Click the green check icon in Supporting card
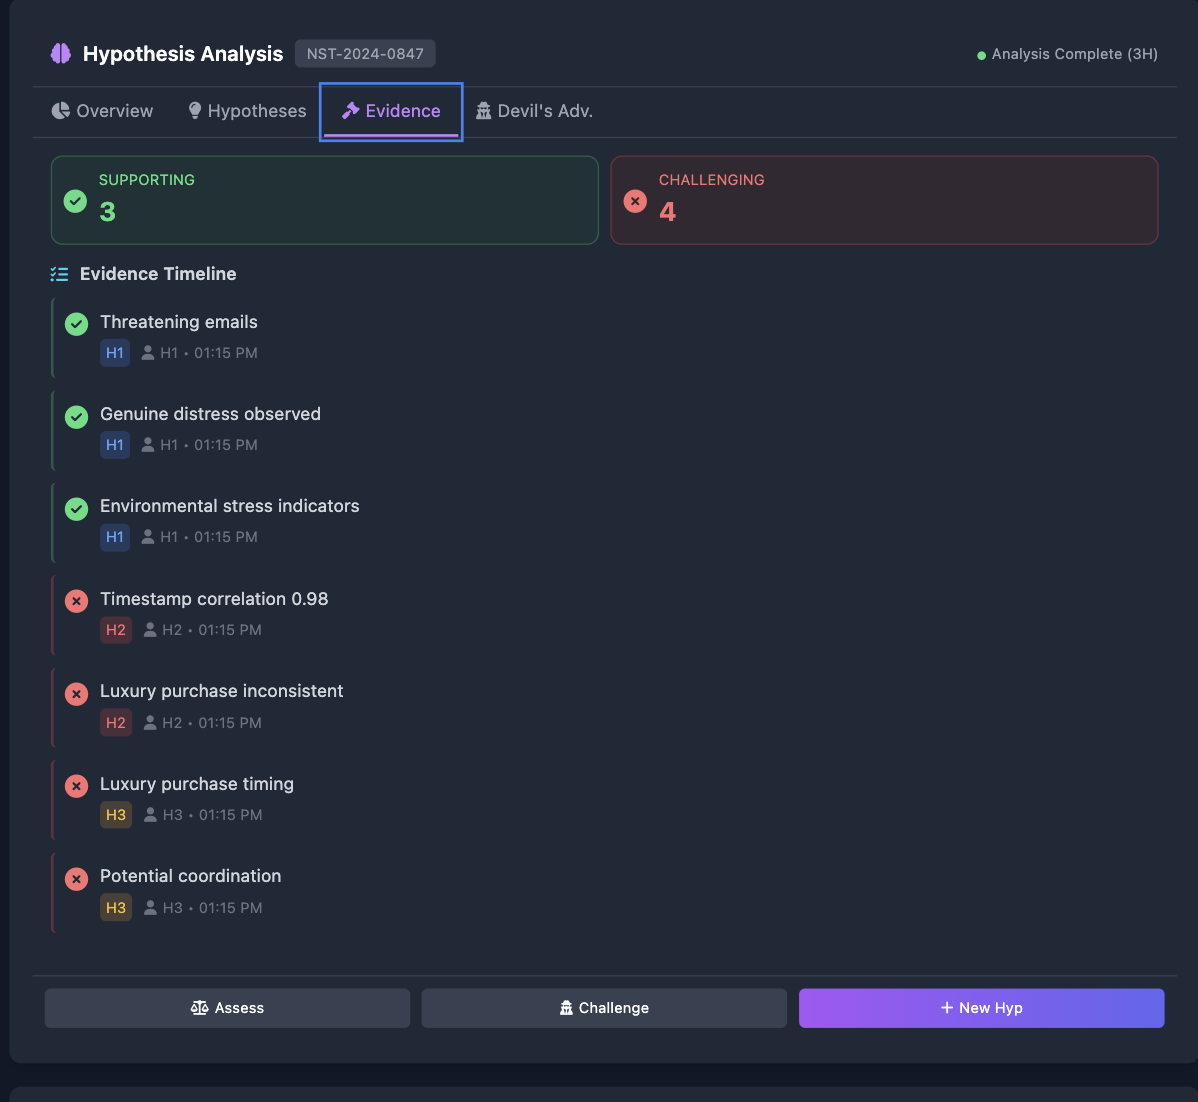 coord(75,201)
